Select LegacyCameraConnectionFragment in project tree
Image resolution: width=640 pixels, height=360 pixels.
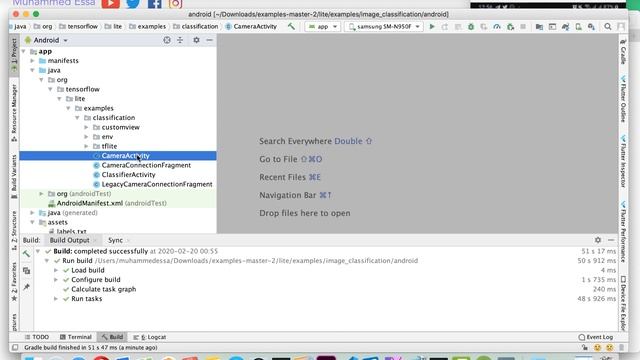coord(157,184)
